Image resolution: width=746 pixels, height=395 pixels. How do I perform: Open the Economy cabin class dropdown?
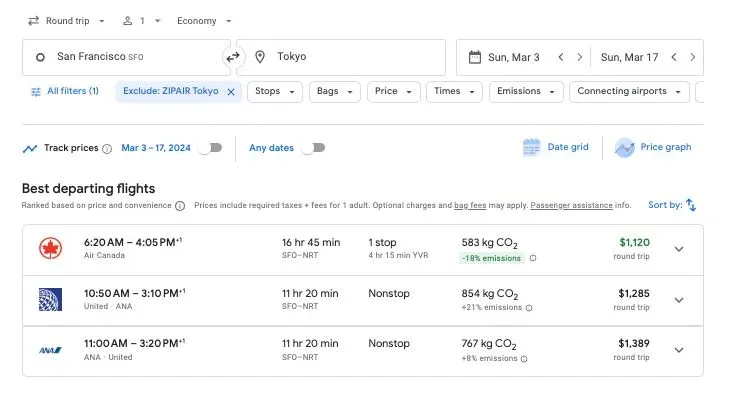204,21
